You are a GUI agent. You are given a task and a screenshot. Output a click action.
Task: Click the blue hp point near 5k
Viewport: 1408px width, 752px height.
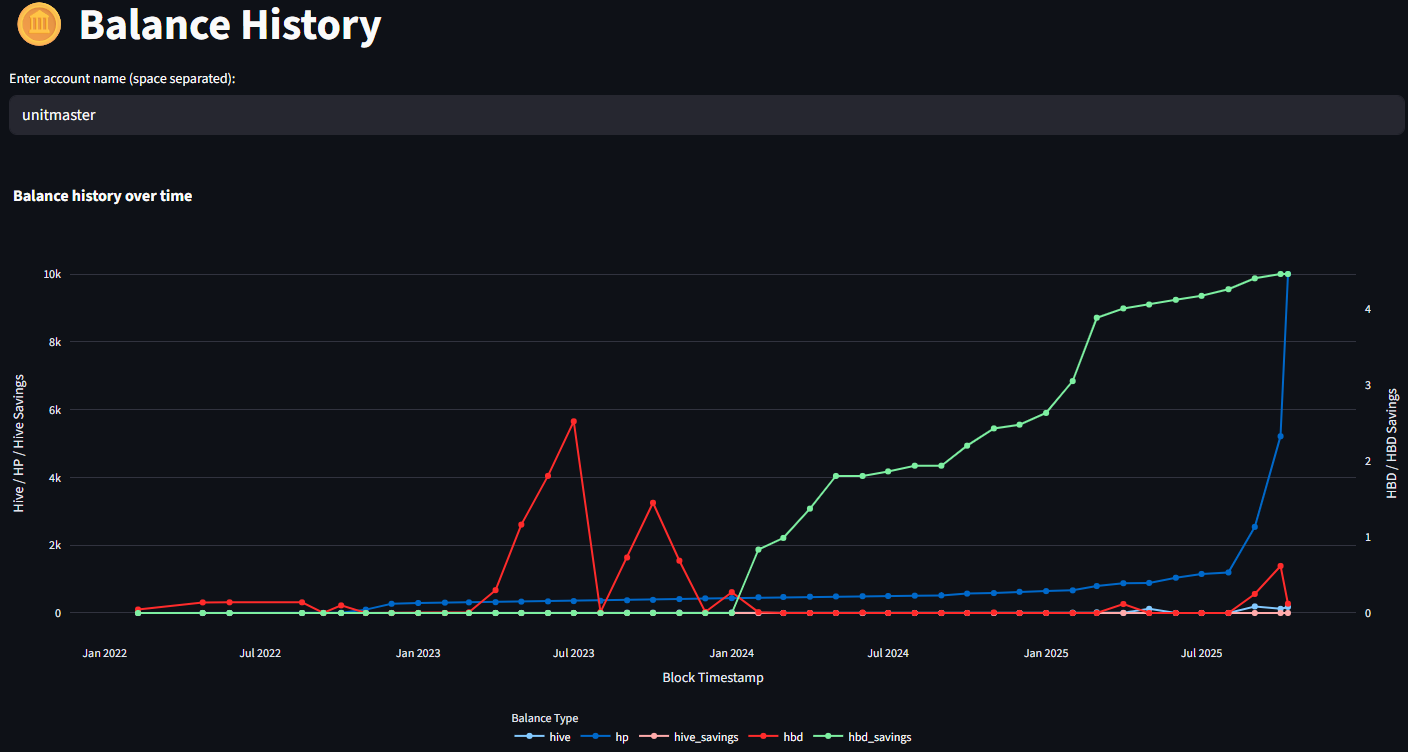1280,436
